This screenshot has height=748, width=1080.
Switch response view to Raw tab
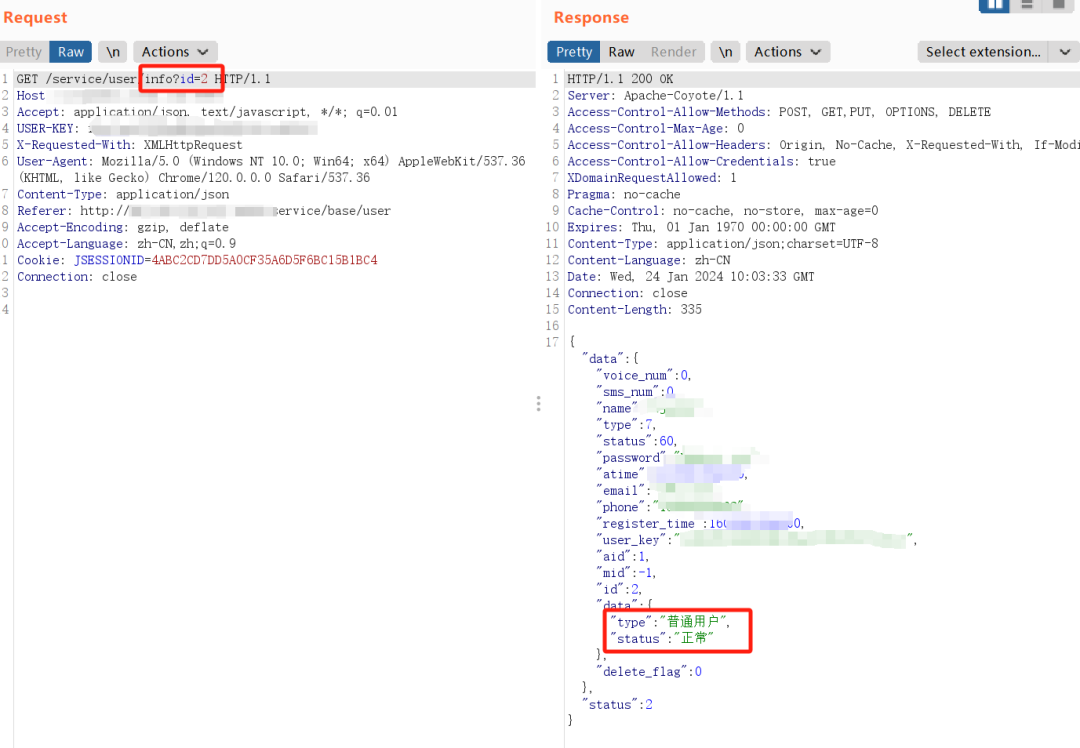pyautogui.click(x=622, y=52)
